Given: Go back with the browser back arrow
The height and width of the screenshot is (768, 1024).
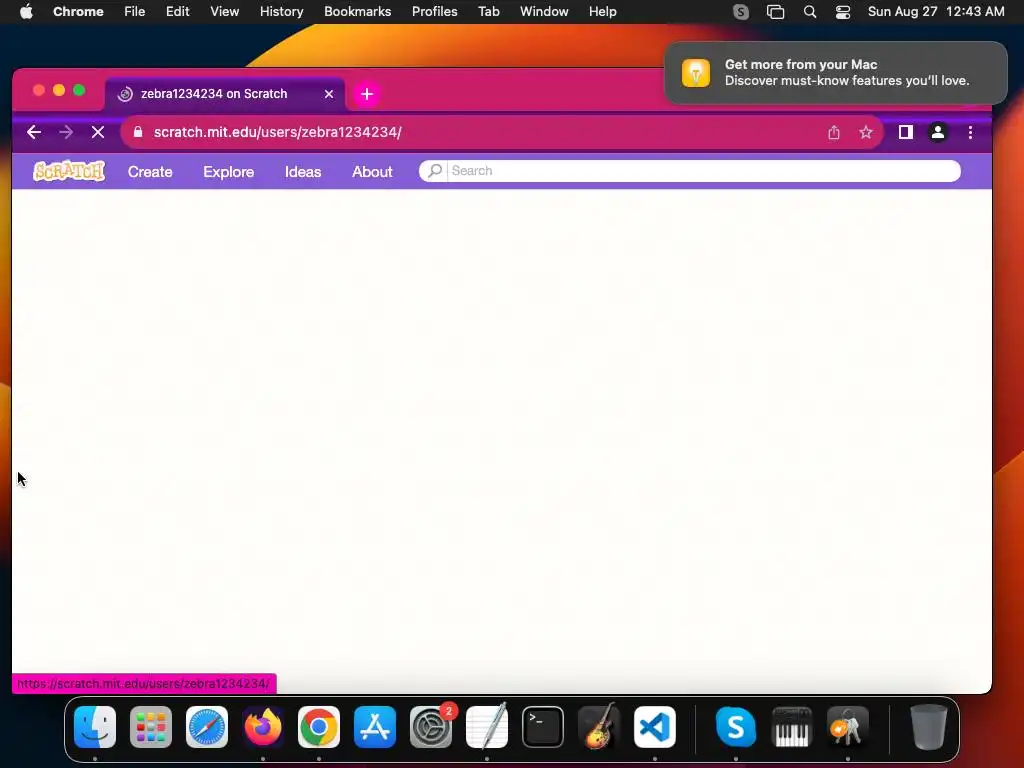Looking at the screenshot, I should tap(34, 133).
